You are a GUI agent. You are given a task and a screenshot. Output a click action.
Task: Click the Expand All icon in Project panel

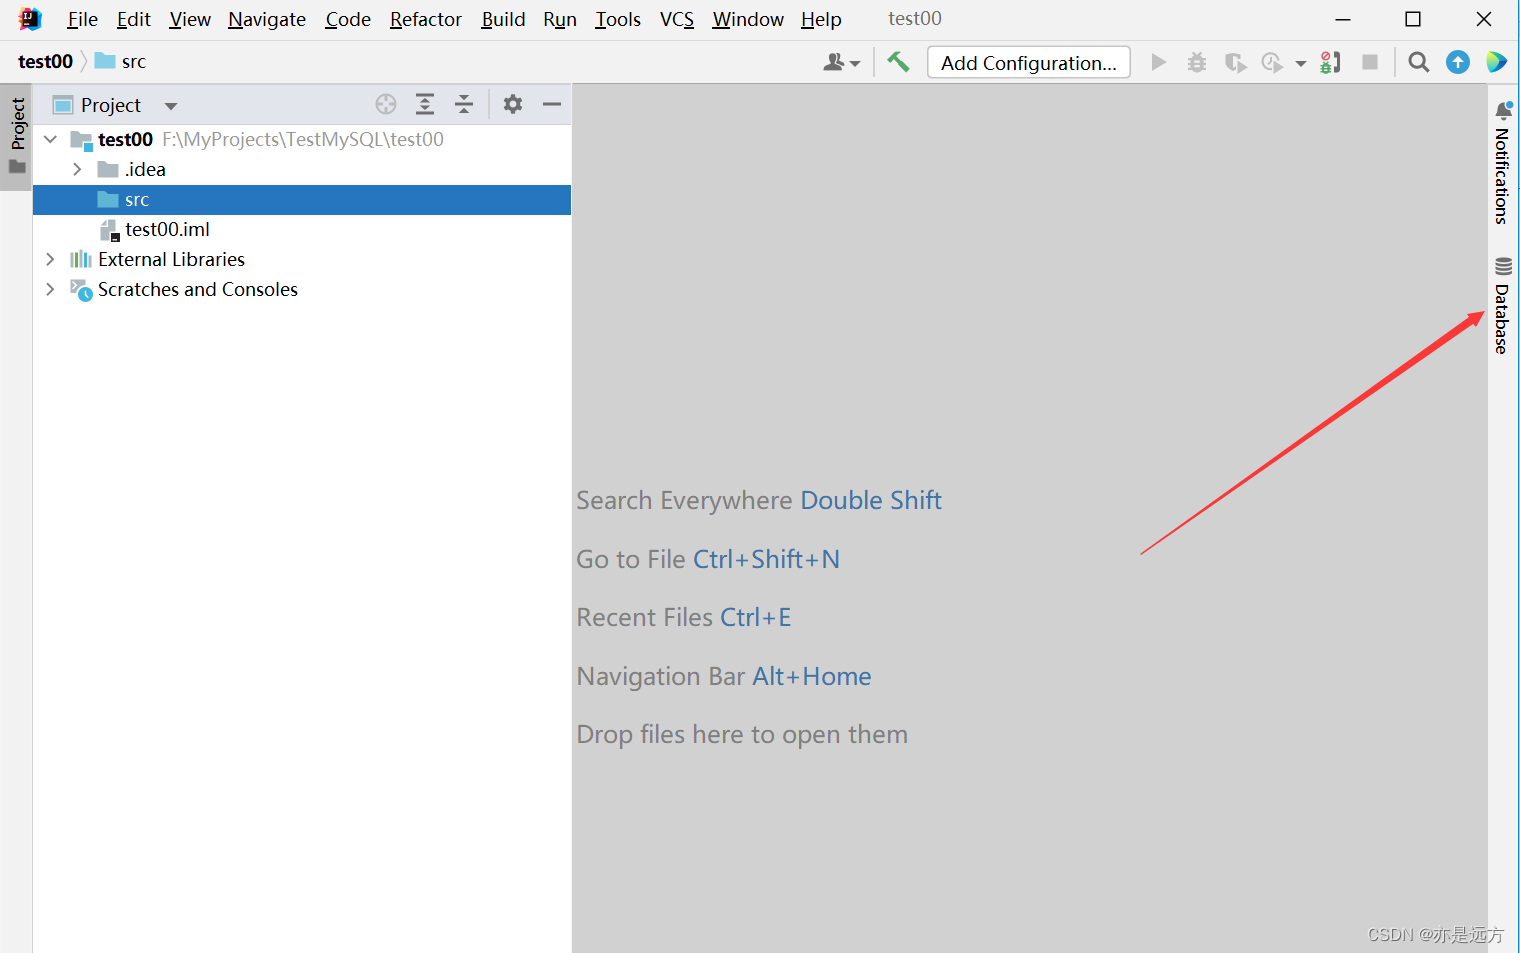coord(425,104)
